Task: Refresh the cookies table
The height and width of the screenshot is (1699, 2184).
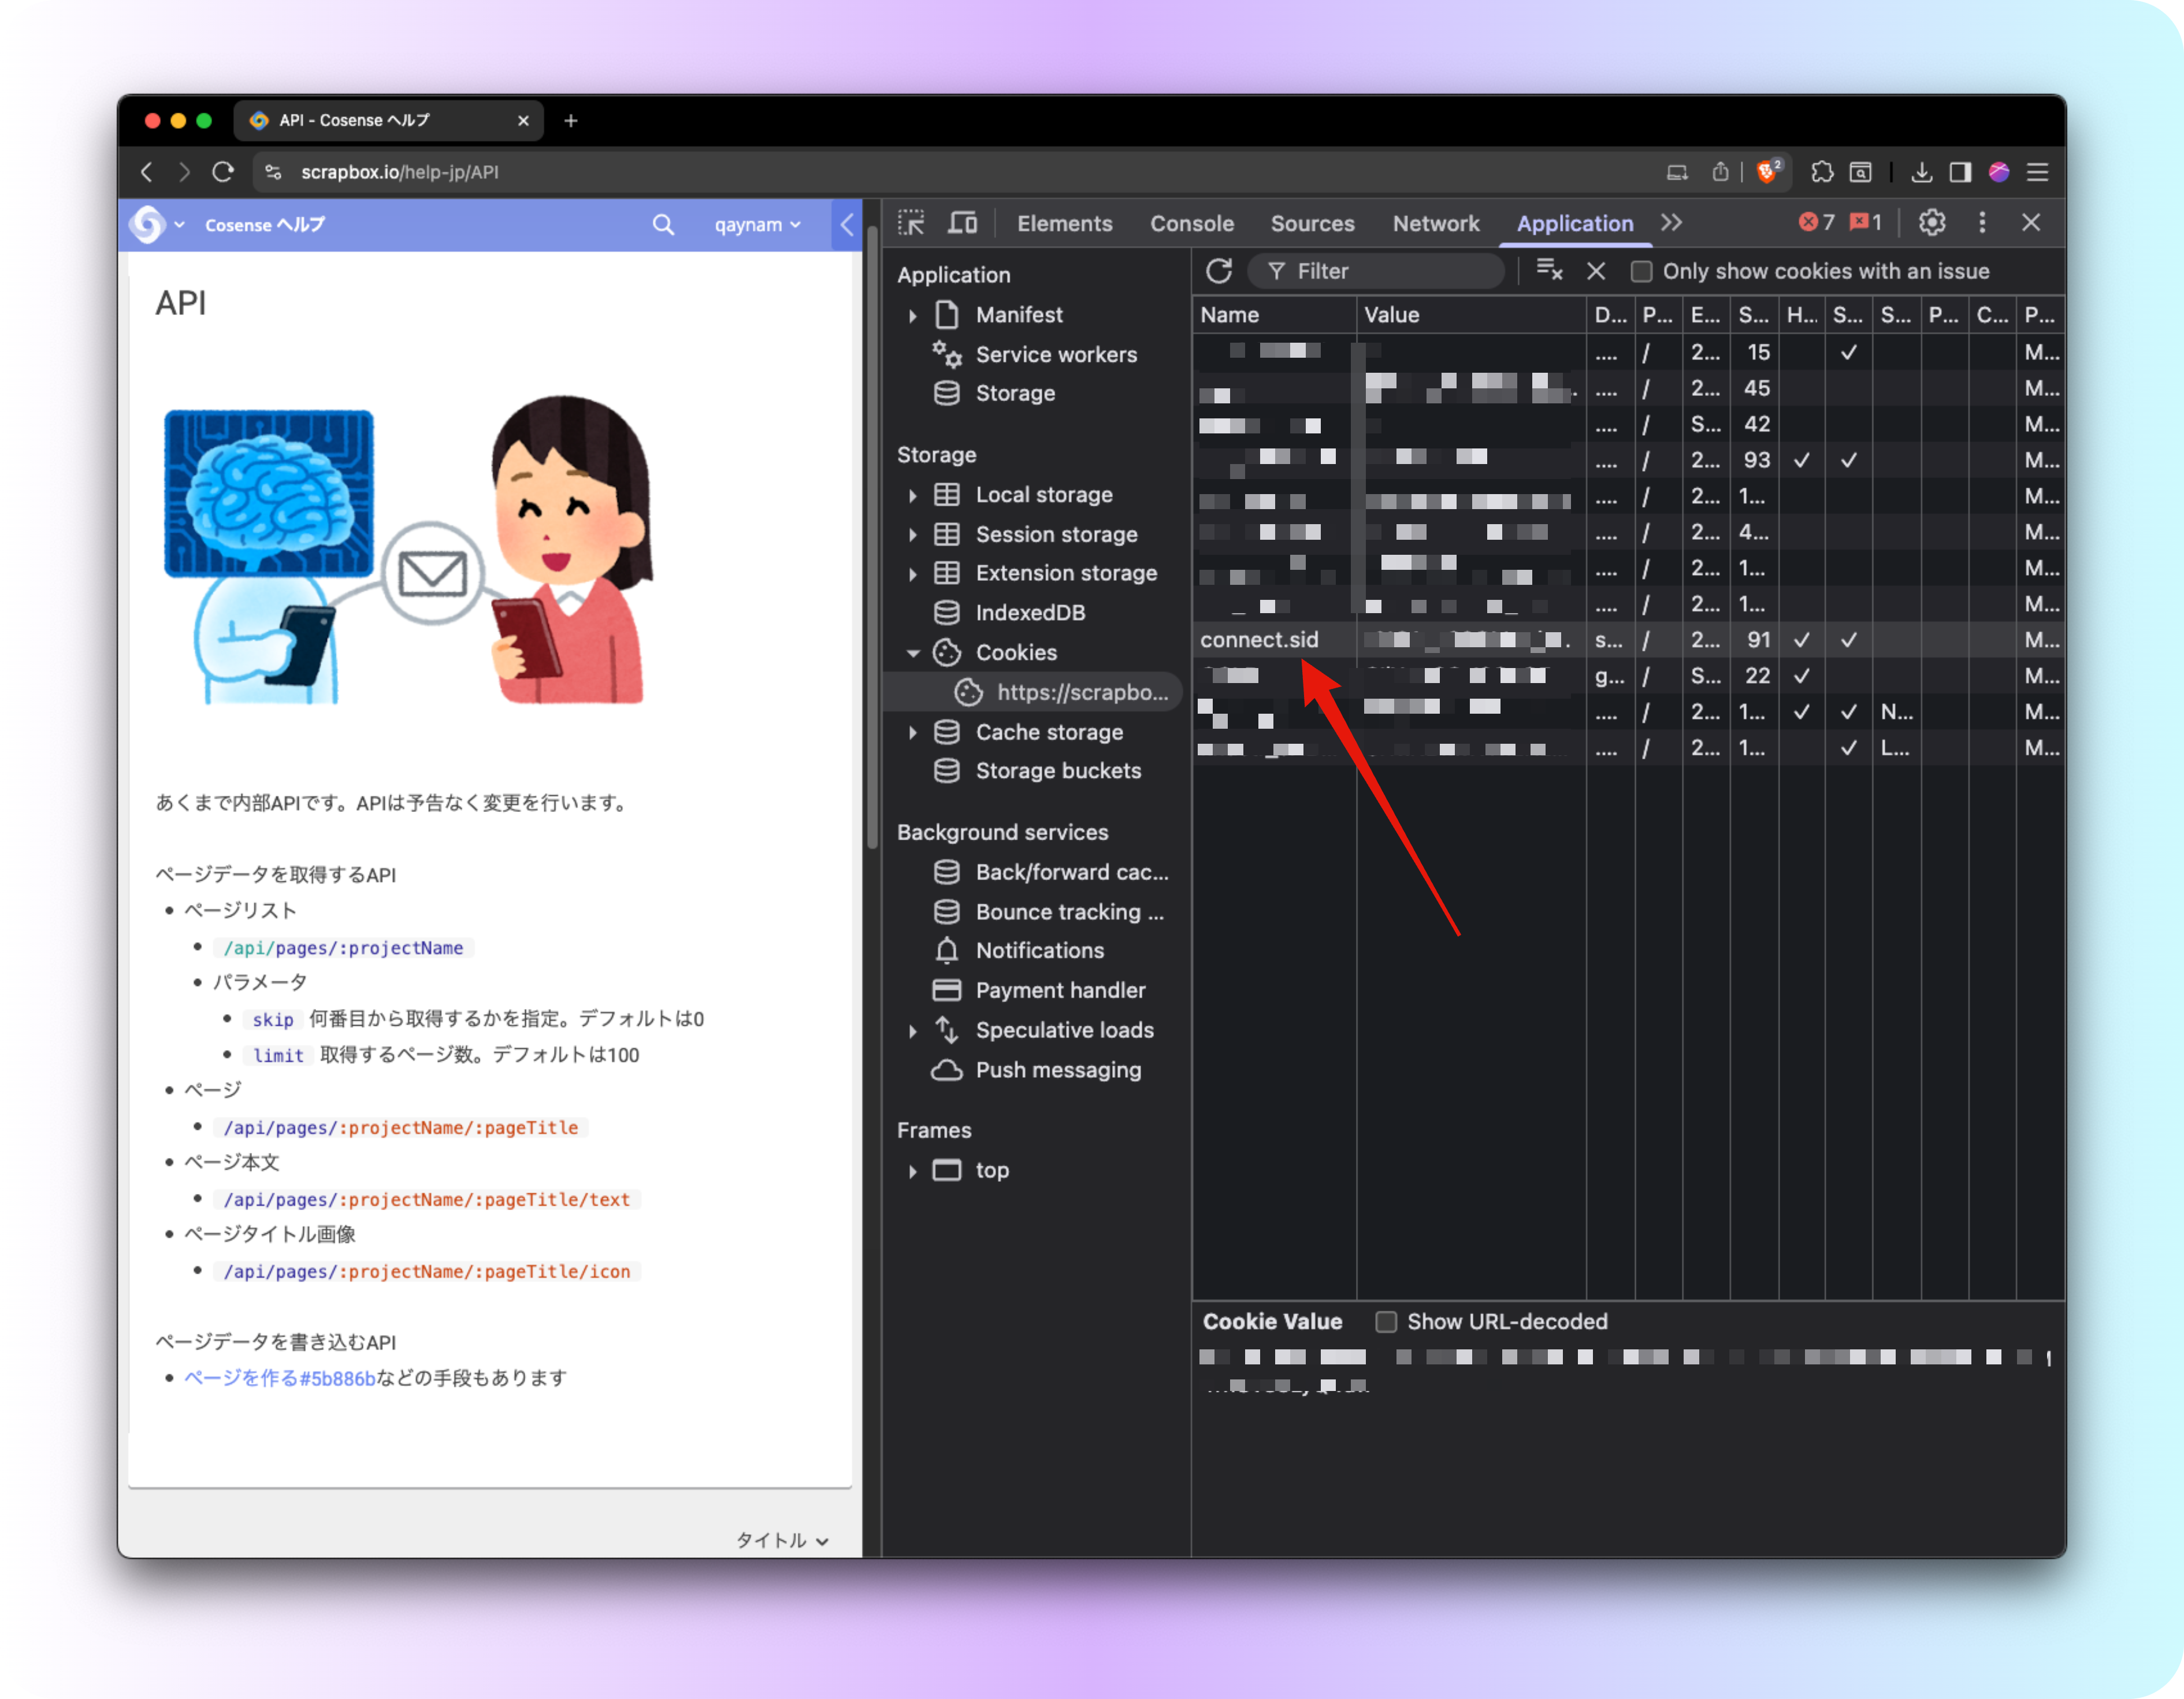Action: click(x=1219, y=271)
